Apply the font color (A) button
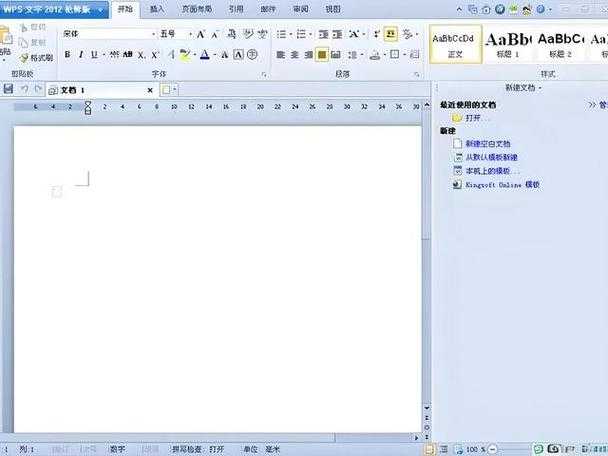This screenshot has height=456, width=608. 204,55
